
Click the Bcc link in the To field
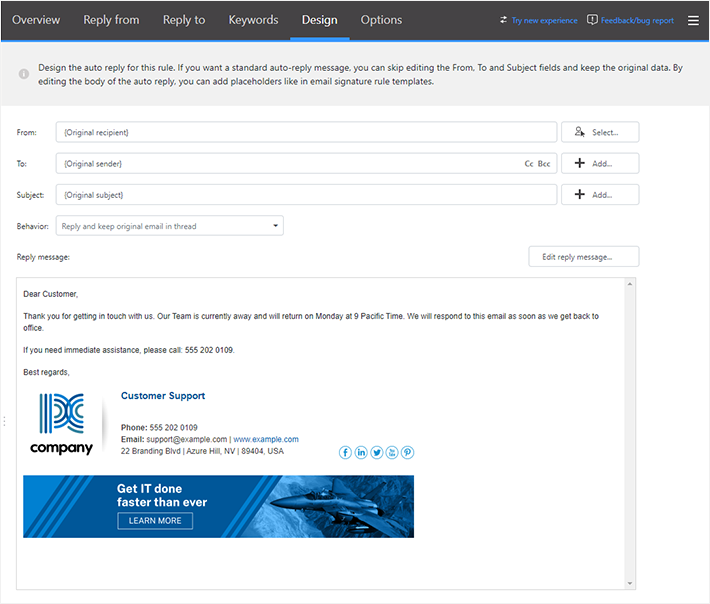pyautogui.click(x=544, y=164)
